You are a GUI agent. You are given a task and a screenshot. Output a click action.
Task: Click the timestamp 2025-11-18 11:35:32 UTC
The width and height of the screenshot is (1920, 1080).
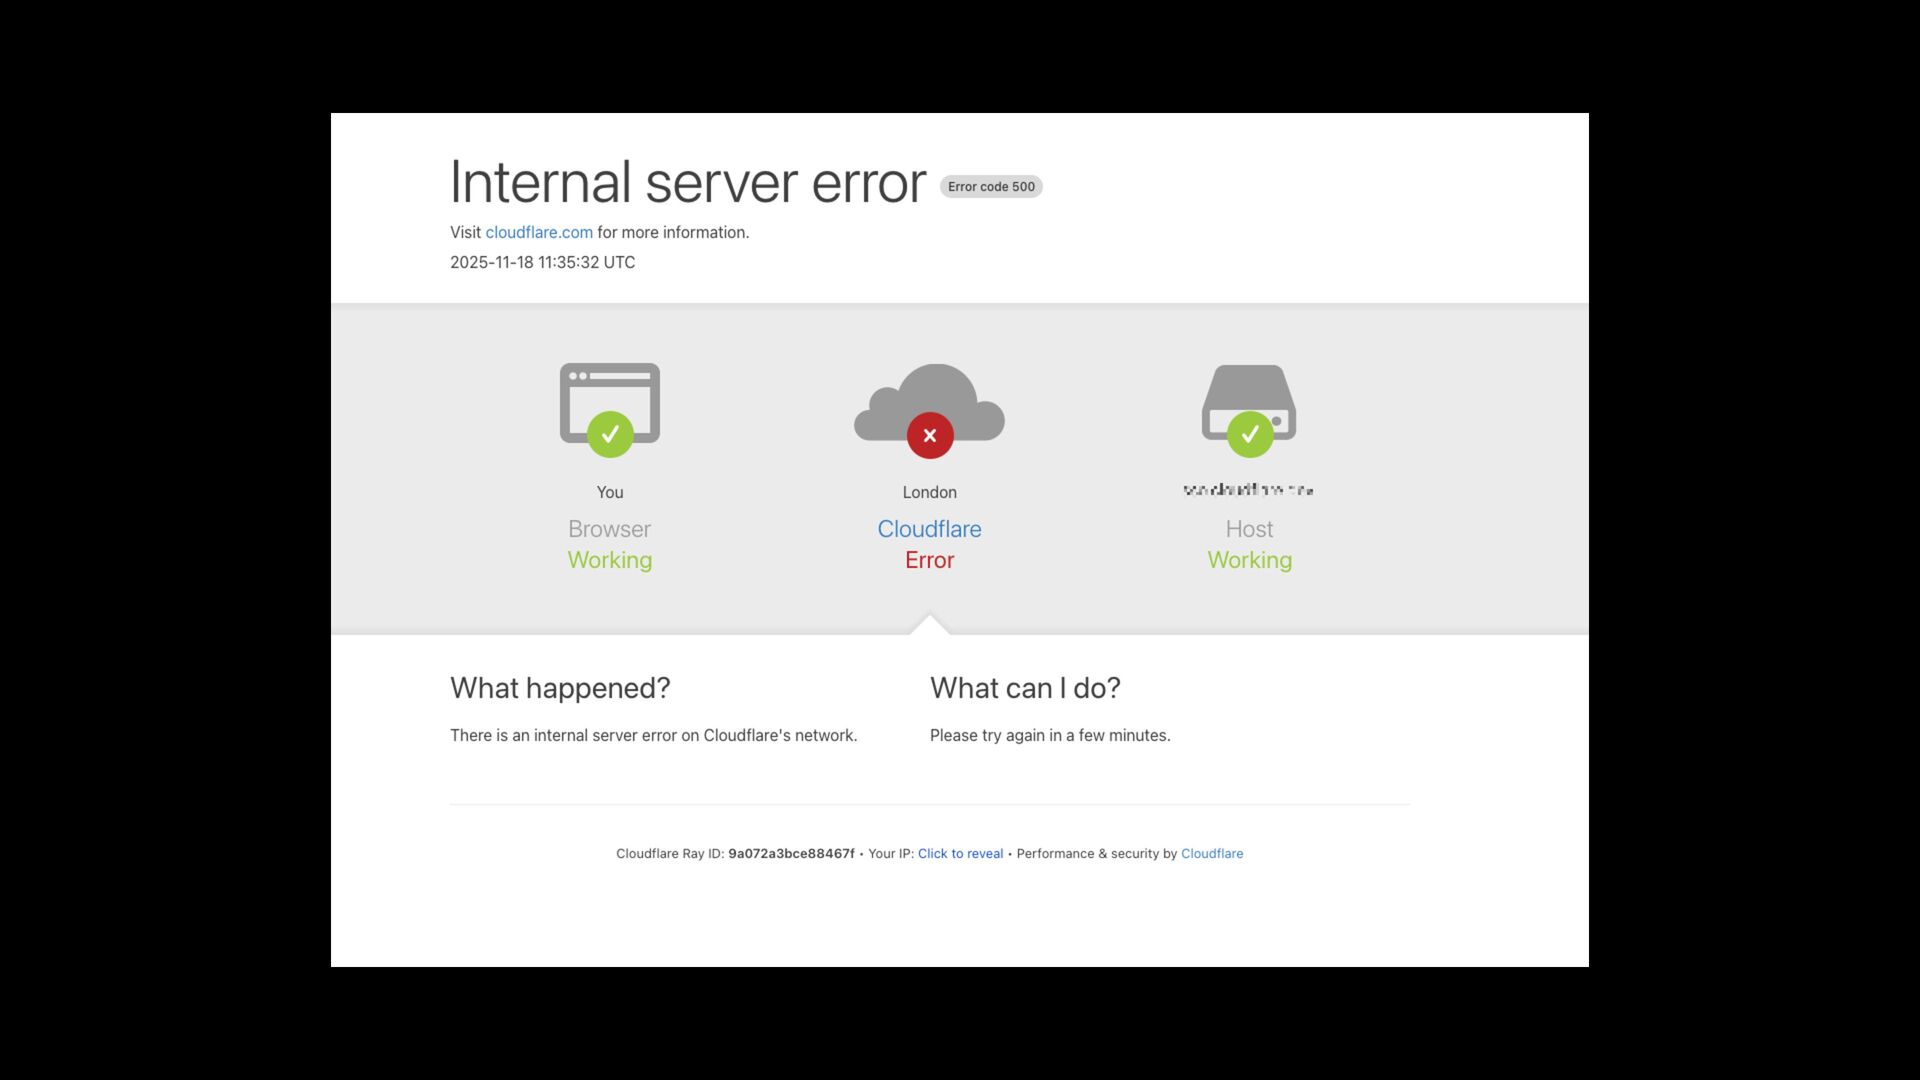point(542,262)
